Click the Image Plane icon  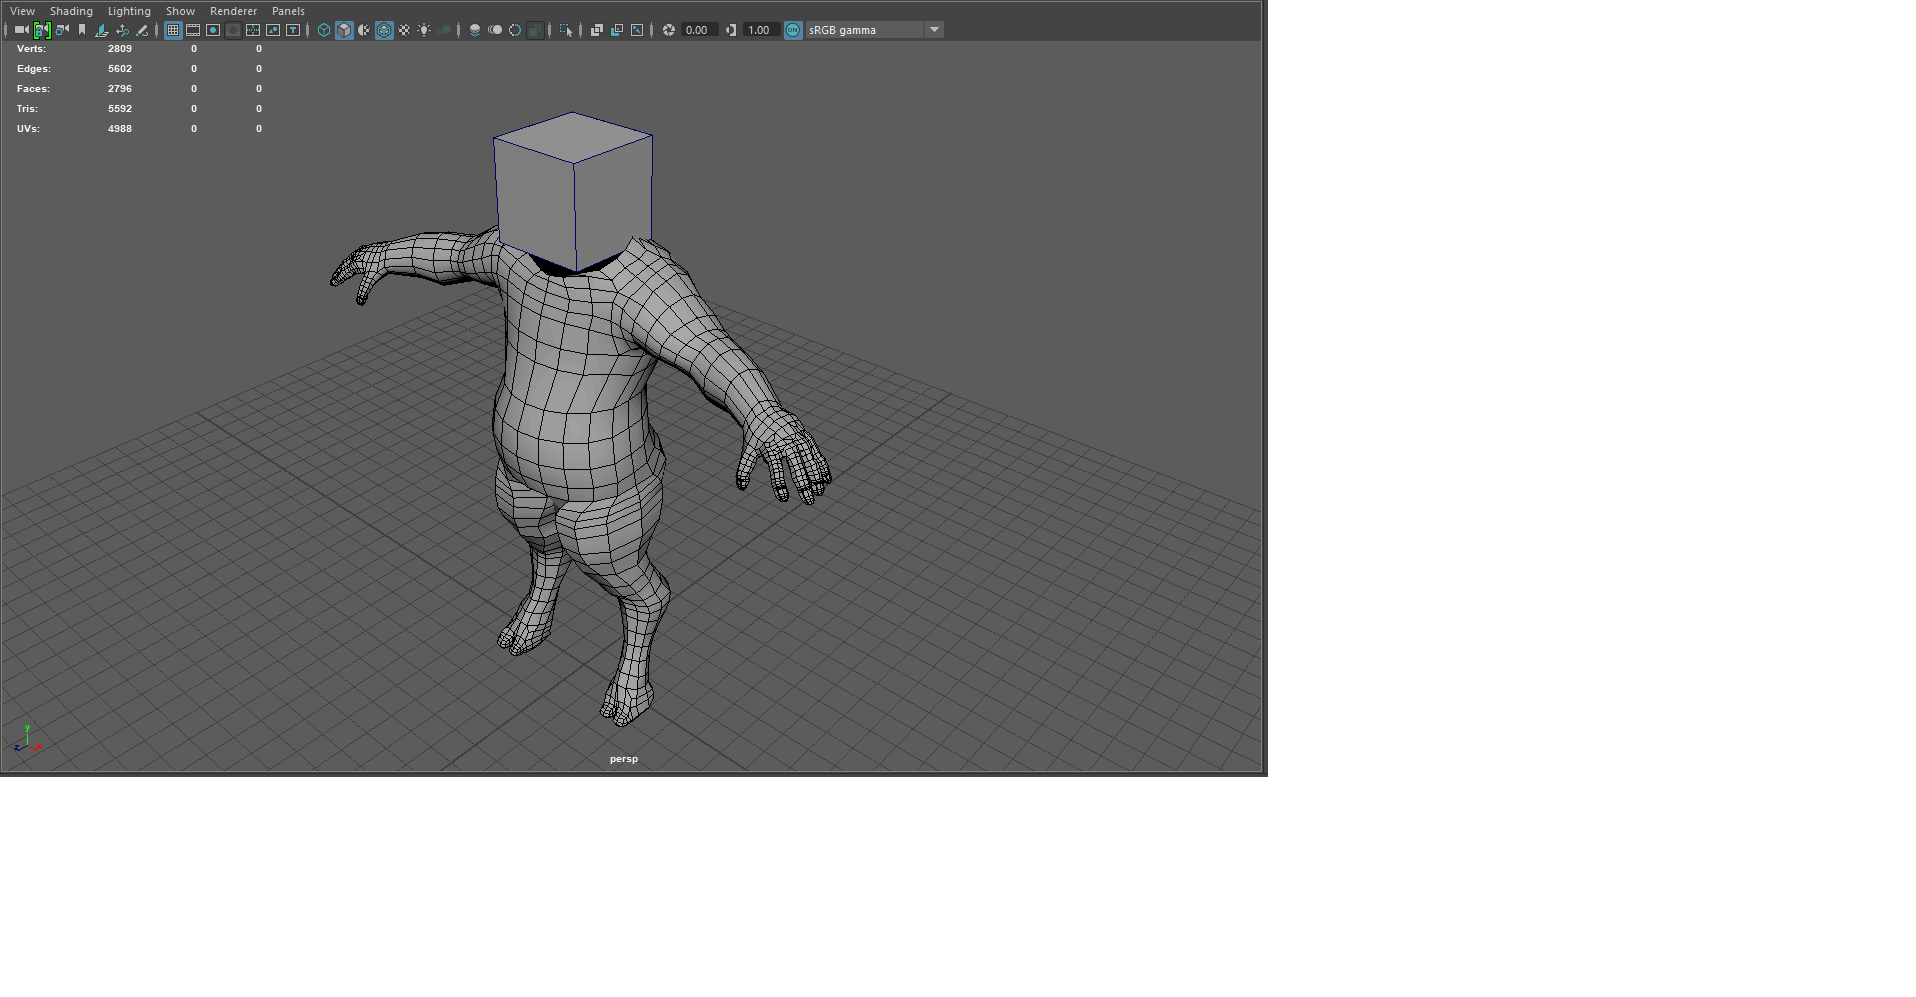[x=102, y=30]
